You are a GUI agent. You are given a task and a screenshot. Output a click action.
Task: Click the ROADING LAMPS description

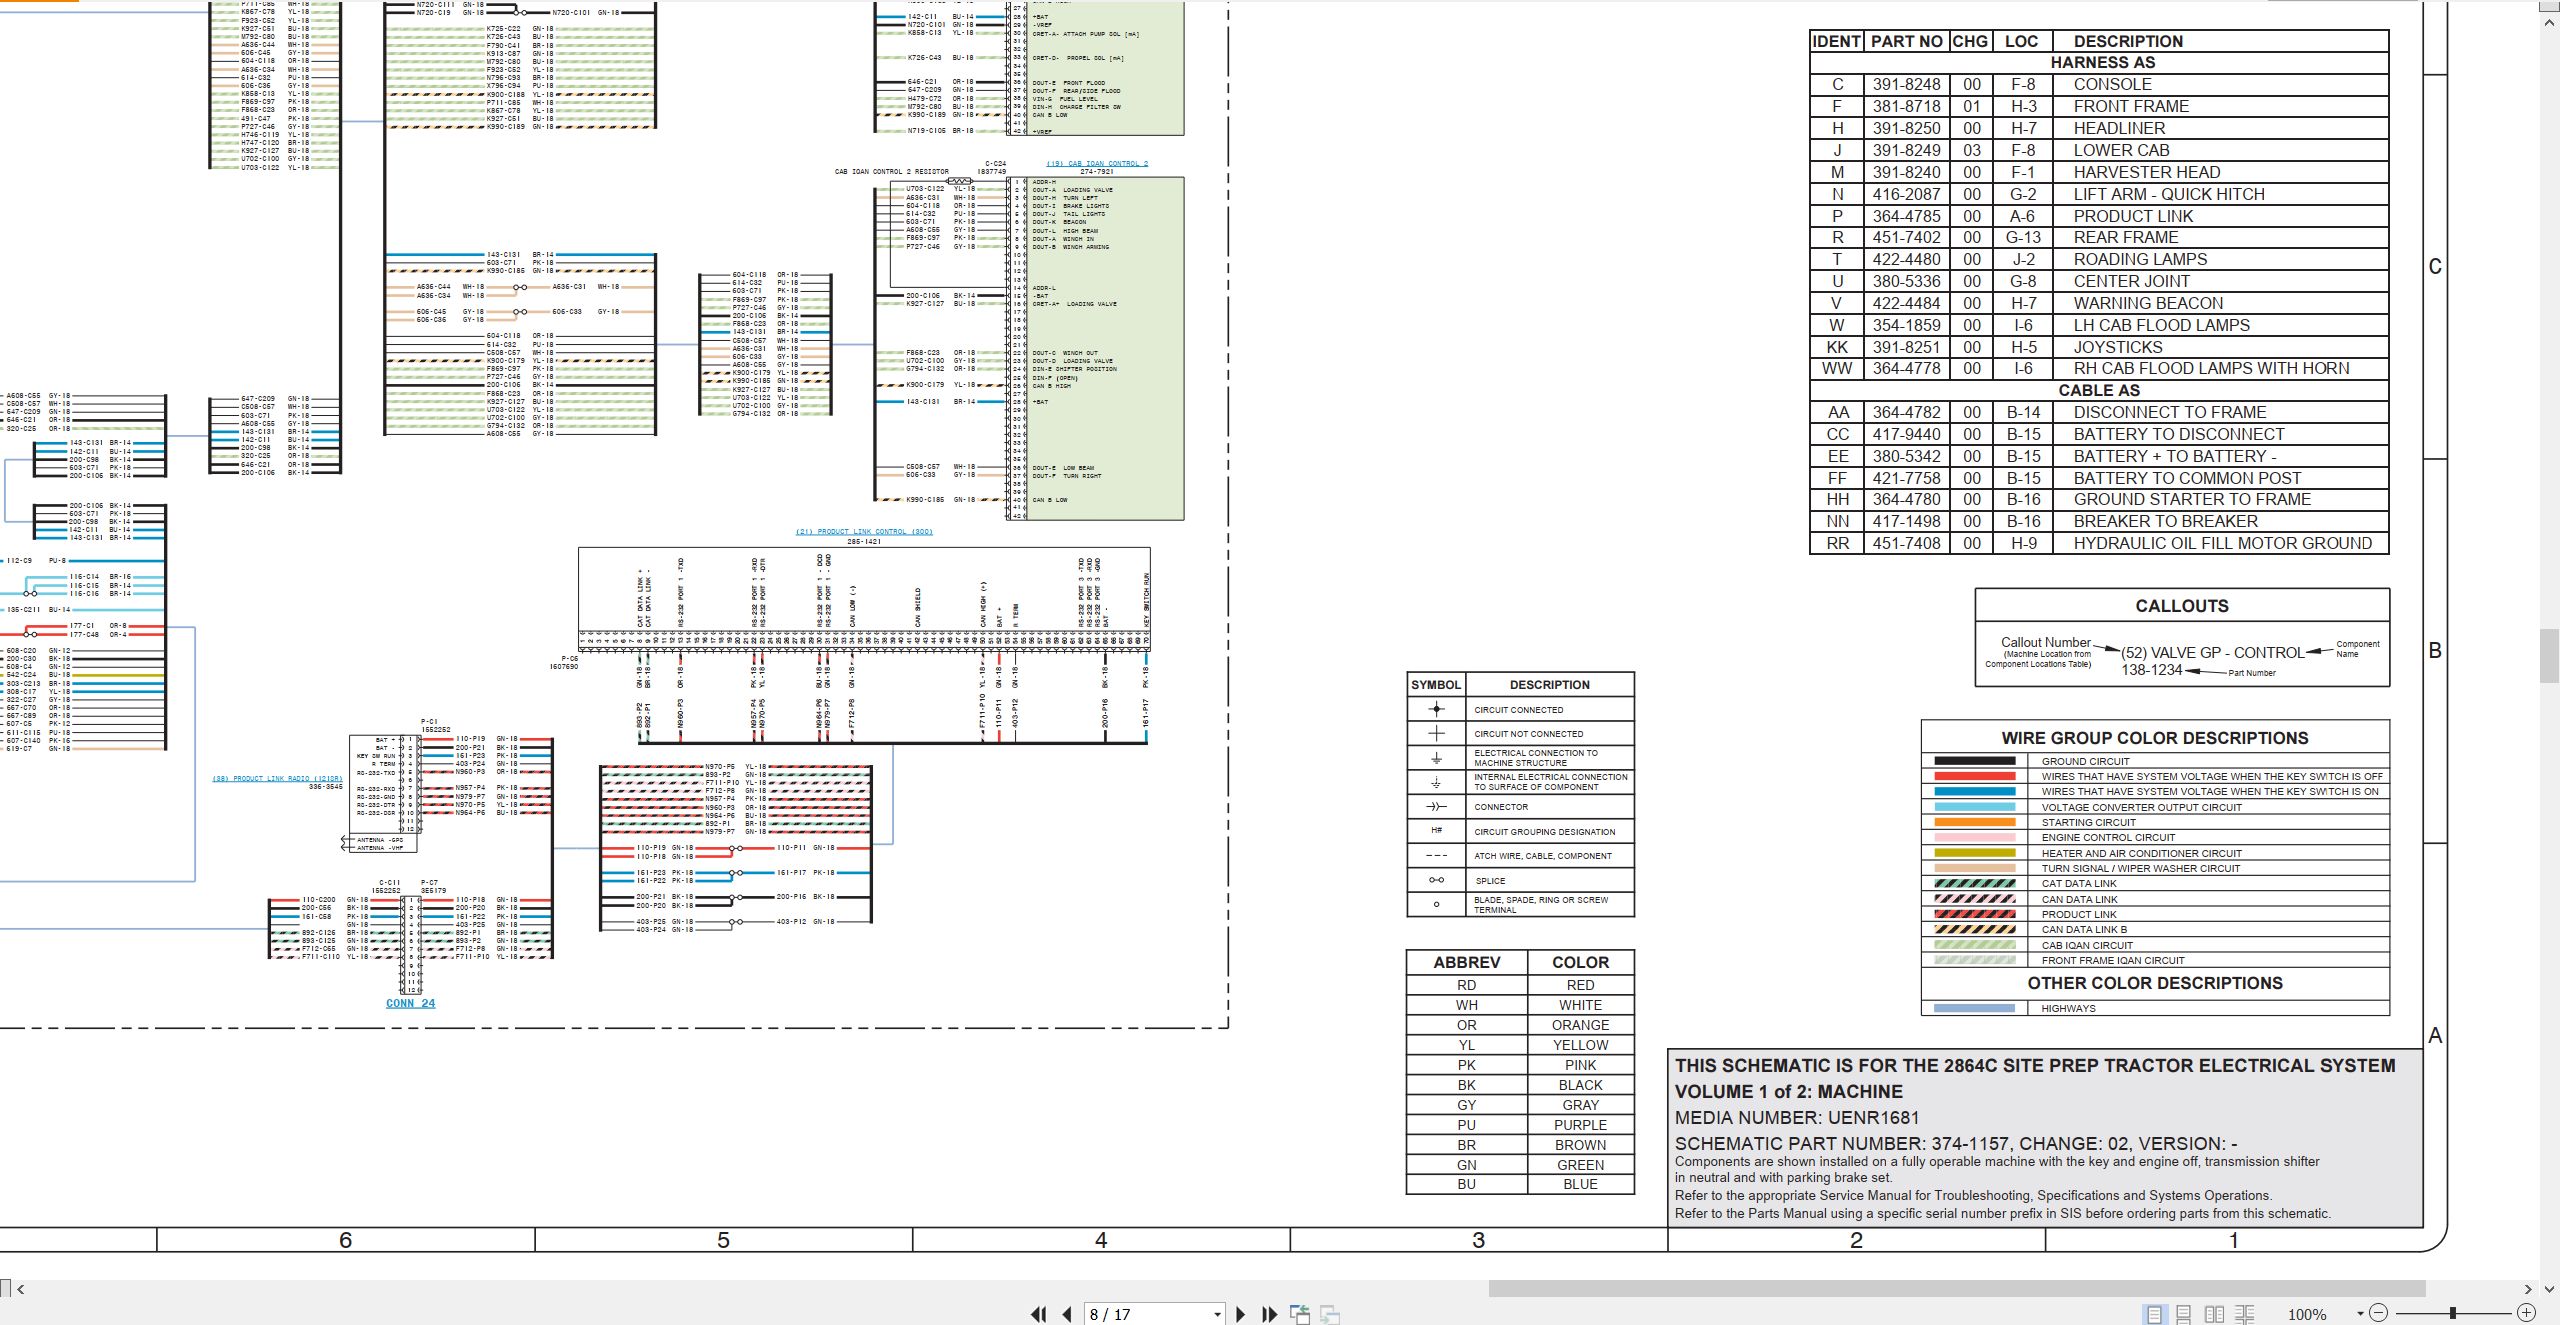pos(2140,259)
